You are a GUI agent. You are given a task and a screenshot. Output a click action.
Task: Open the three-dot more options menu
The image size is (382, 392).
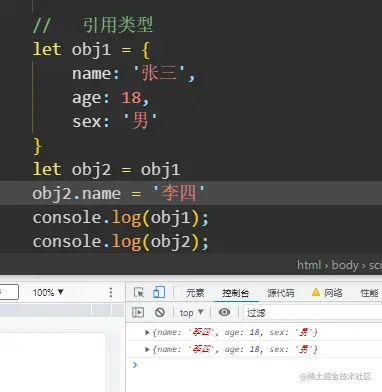coord(111,293)
